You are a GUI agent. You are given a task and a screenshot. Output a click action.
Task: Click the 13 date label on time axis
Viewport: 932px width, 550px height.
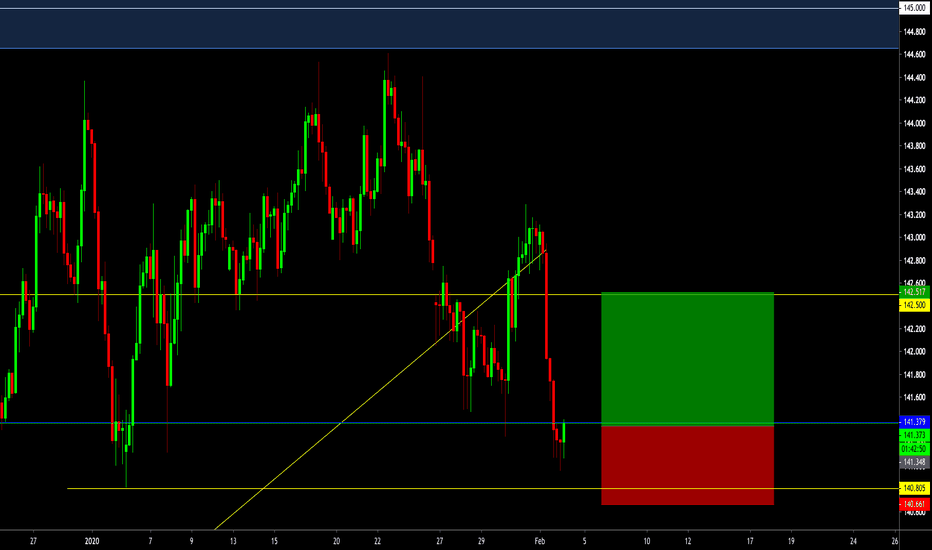click(233, 541)
